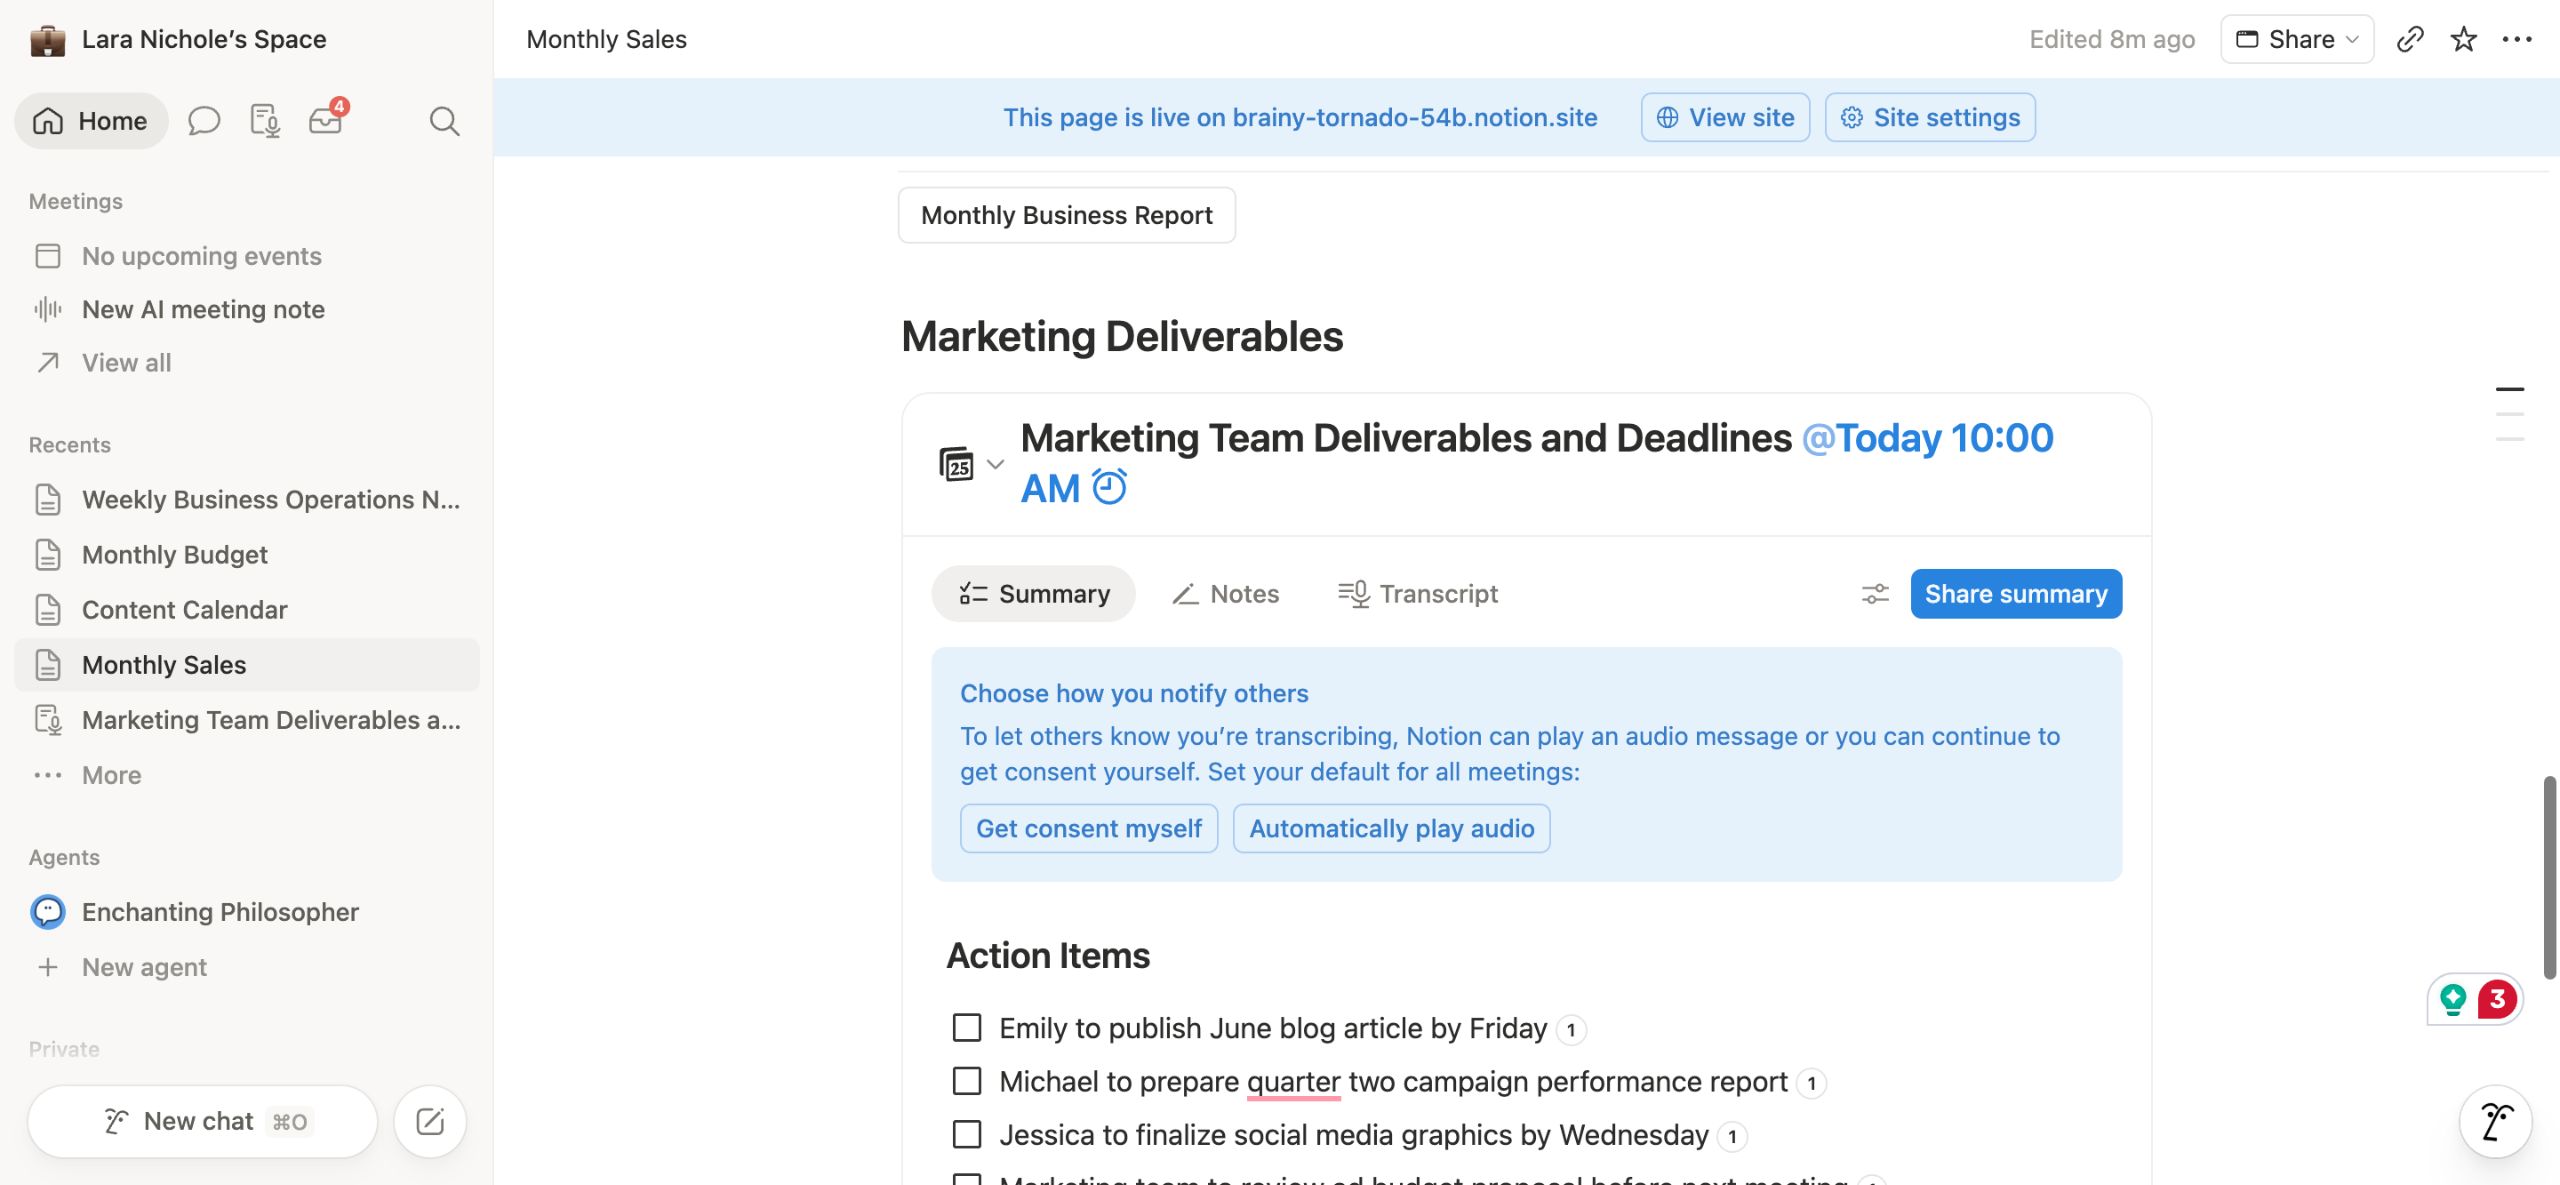This screenshot has width=2560, height=1185.
Task: Open the three-dot page options menu
Action: coord(2516,39)
